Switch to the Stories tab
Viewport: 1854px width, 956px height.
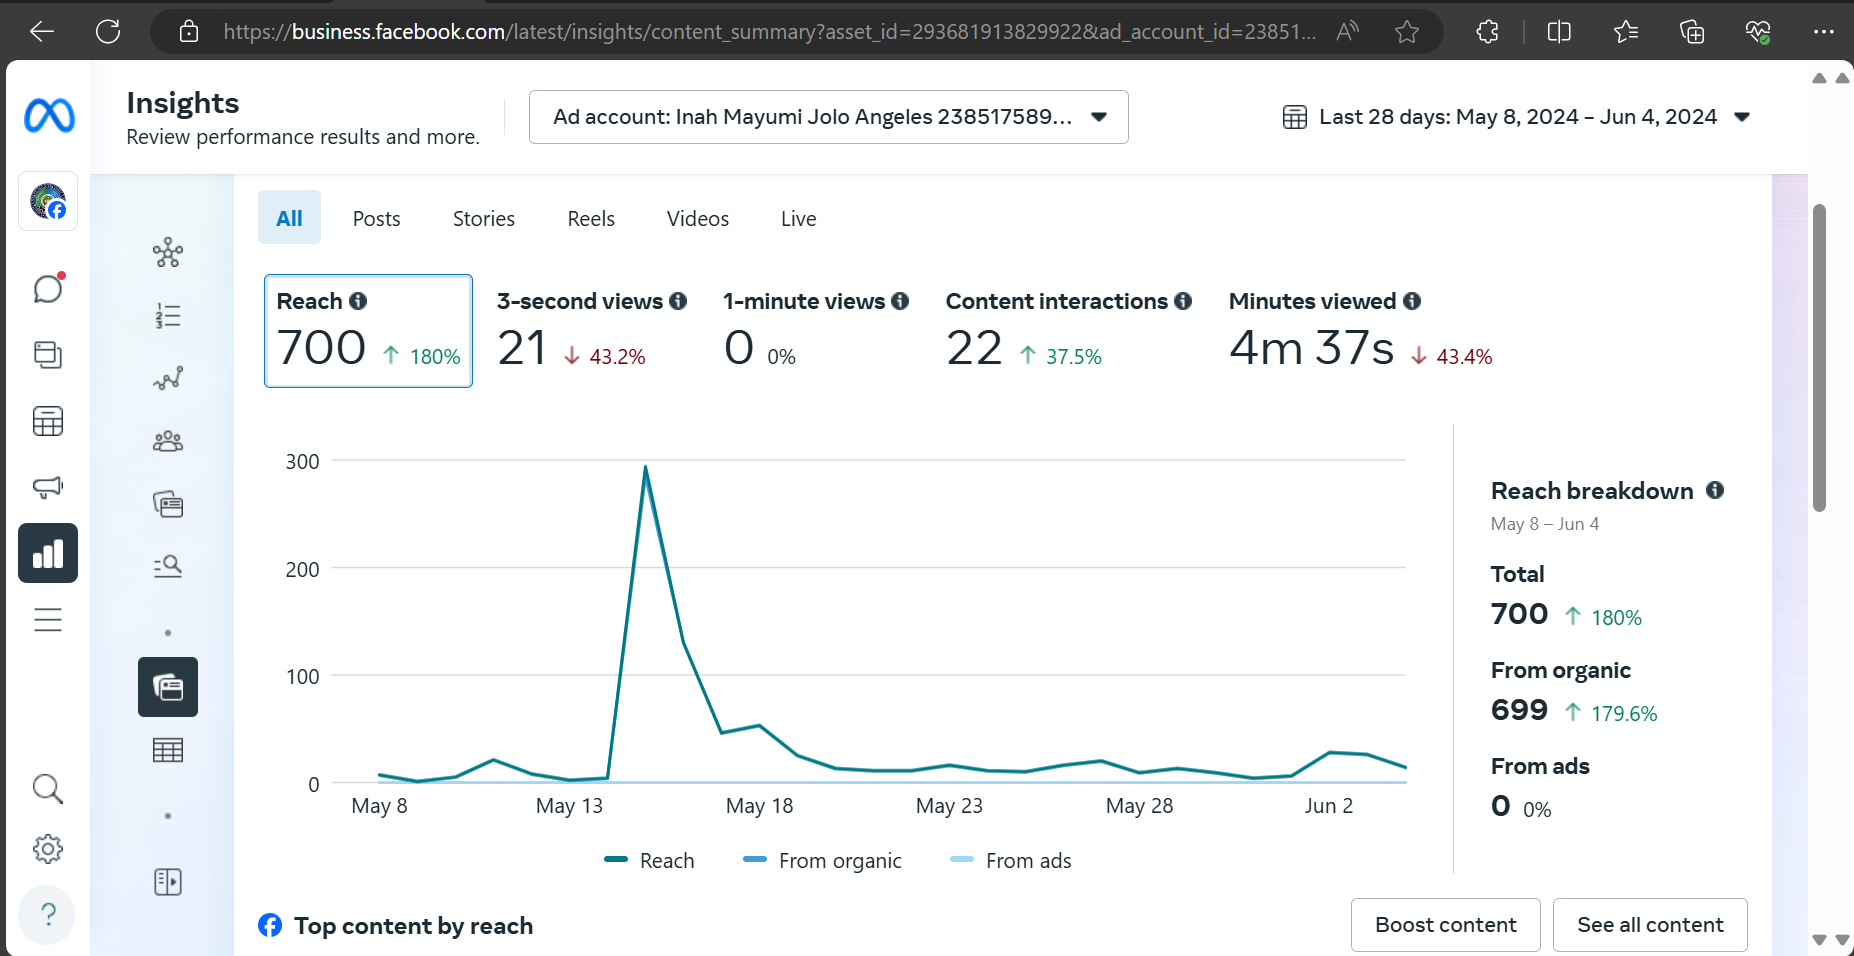pos(484,219)
